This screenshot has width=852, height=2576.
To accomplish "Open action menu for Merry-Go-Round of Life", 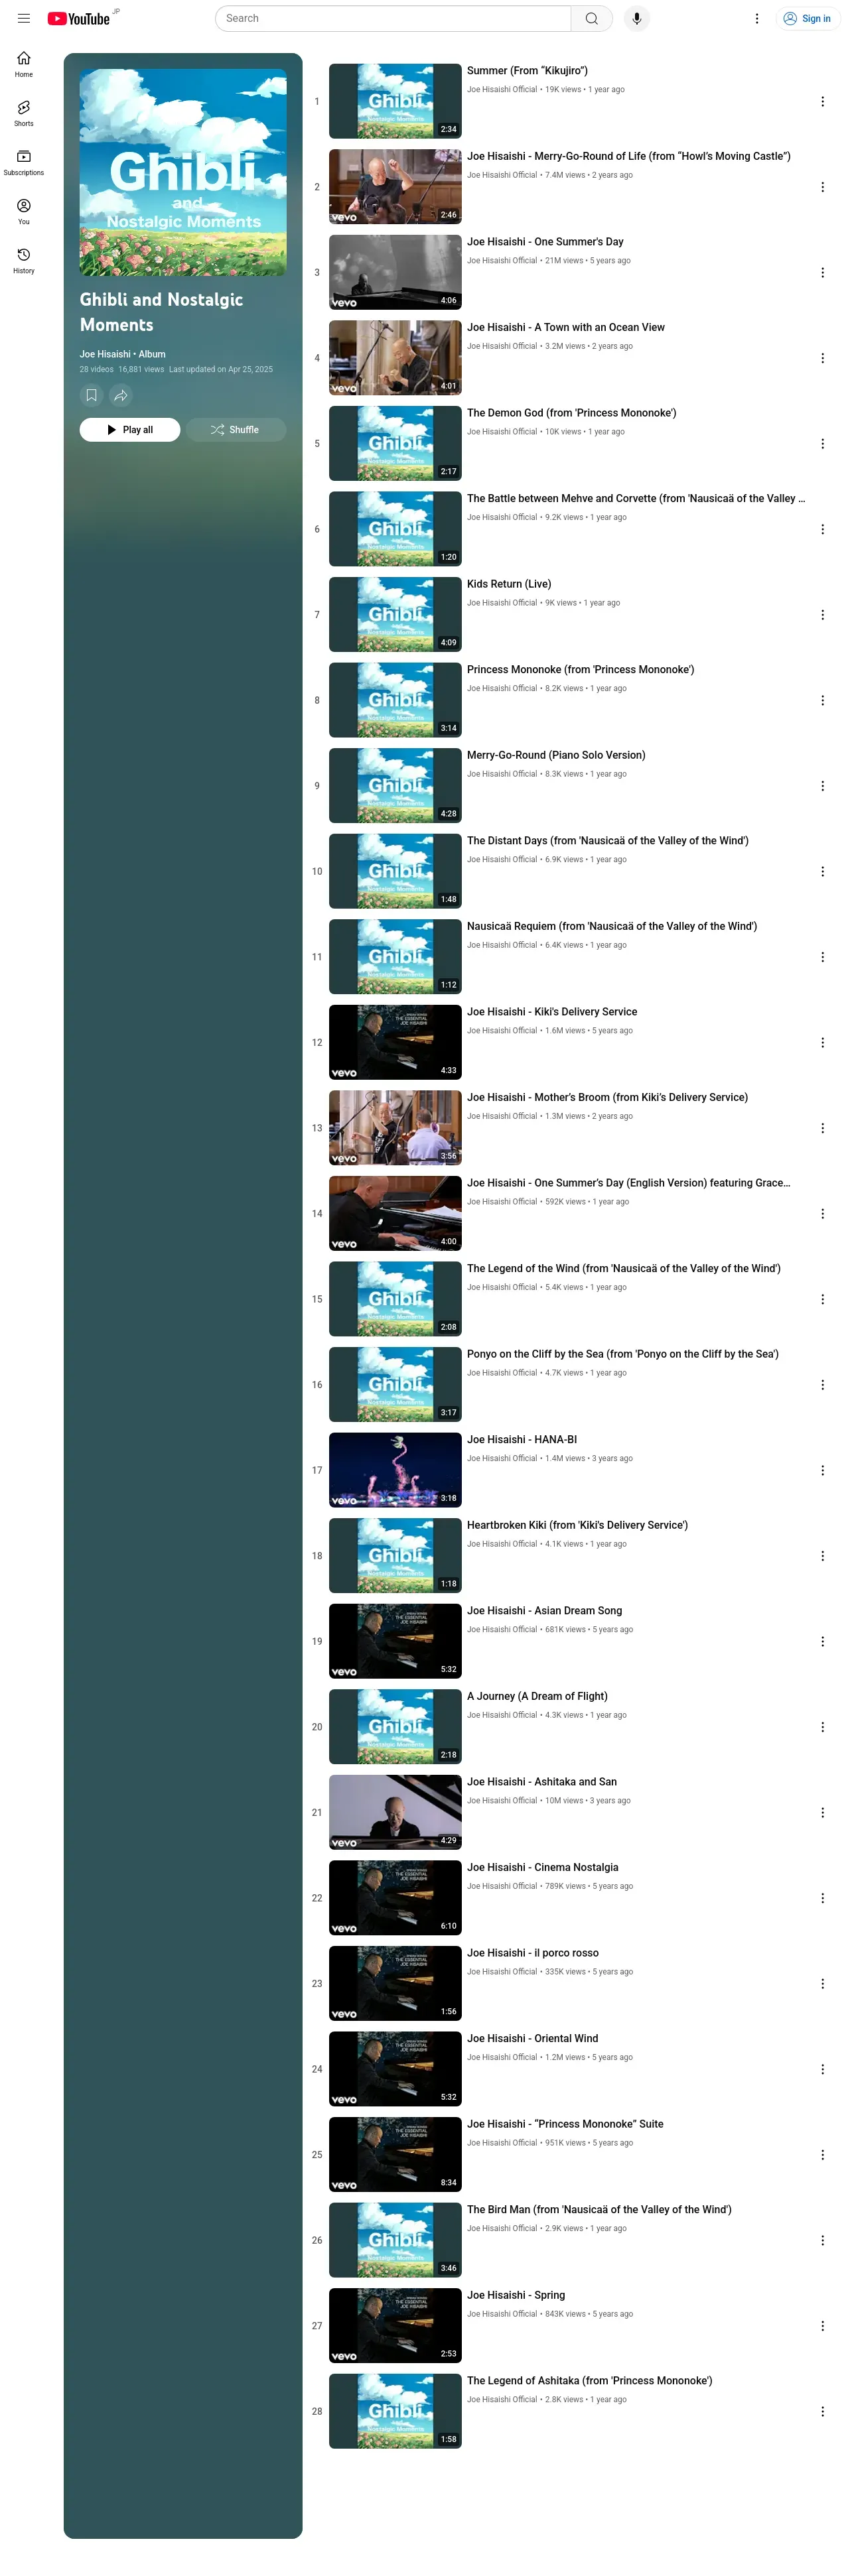I will click(822, 187).
